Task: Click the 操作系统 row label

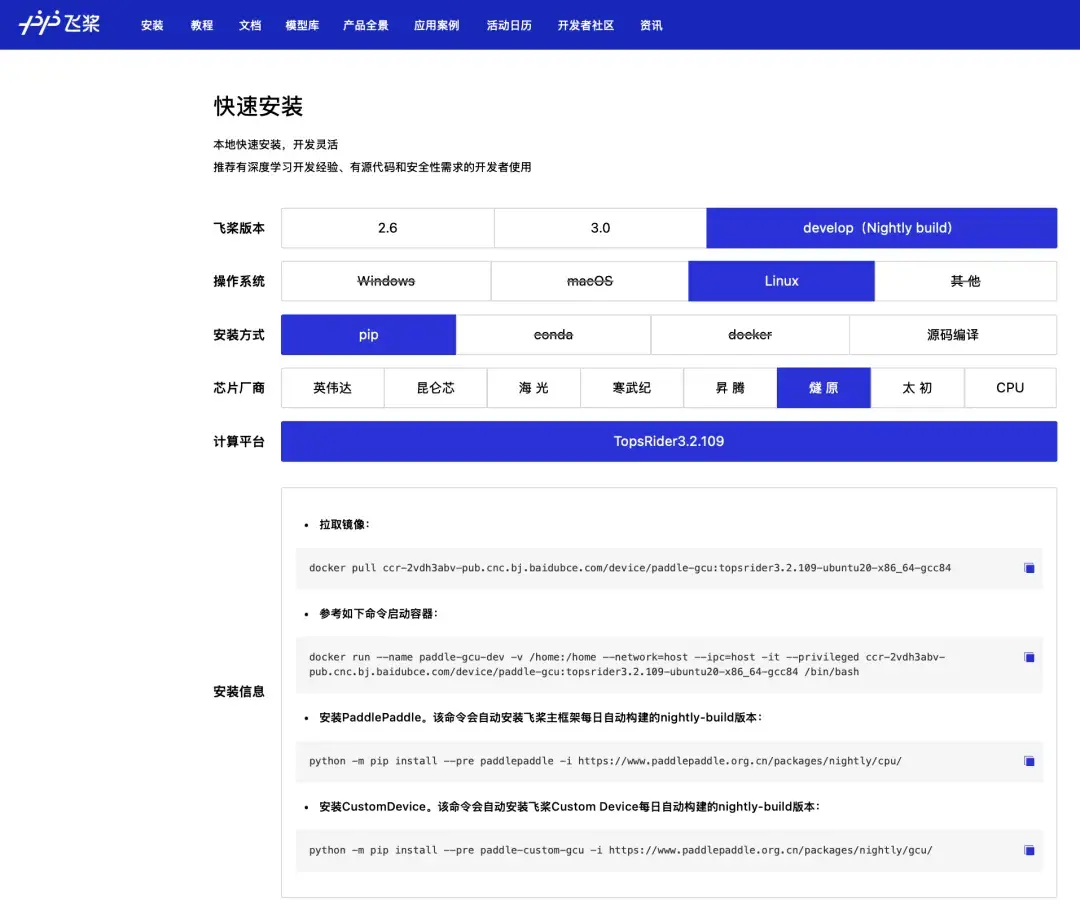Action: (x=239, y=281)
